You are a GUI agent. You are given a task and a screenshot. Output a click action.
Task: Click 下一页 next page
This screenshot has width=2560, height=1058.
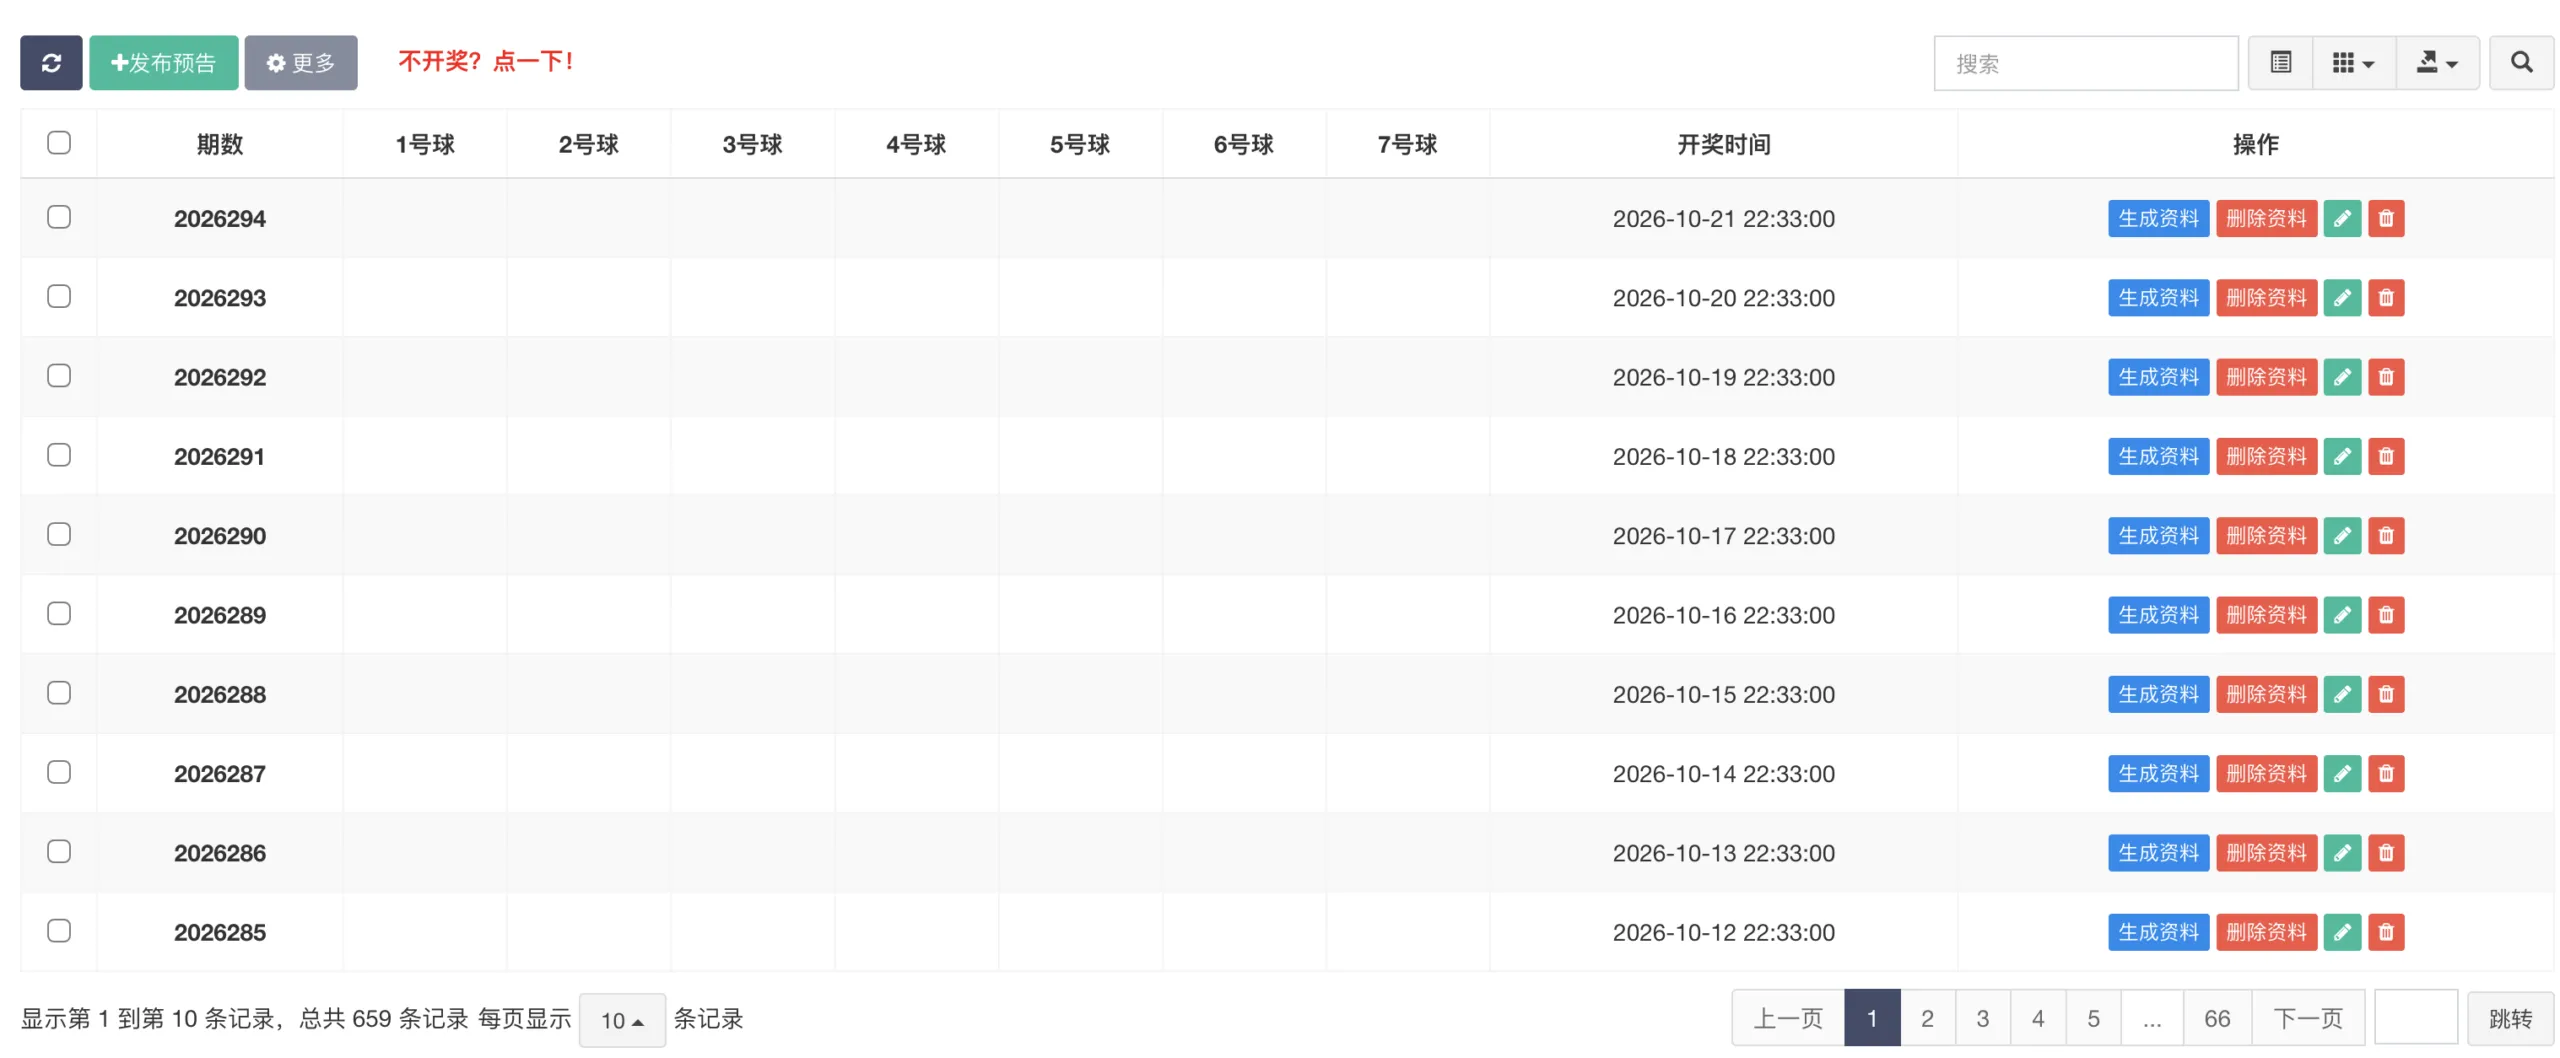pyautogui.click(x=2307, y=1018)
